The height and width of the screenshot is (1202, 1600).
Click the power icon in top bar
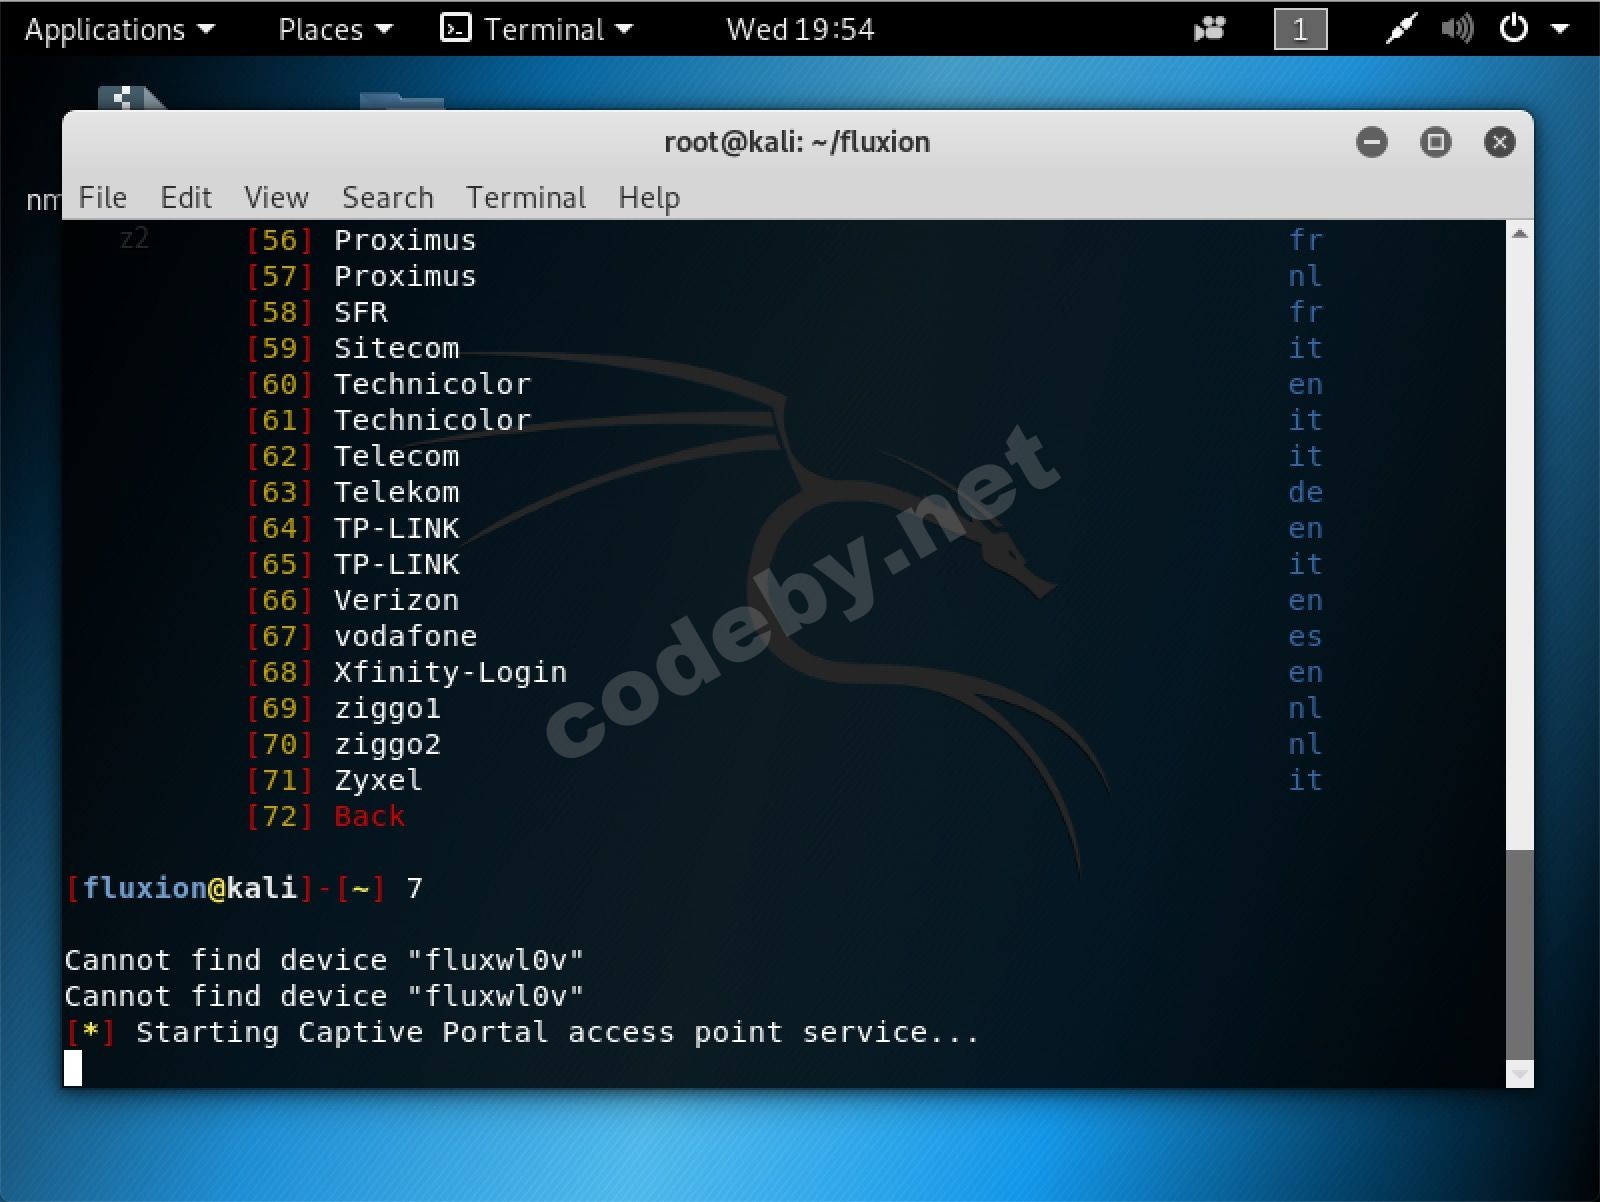click(x=1514, y=29)
